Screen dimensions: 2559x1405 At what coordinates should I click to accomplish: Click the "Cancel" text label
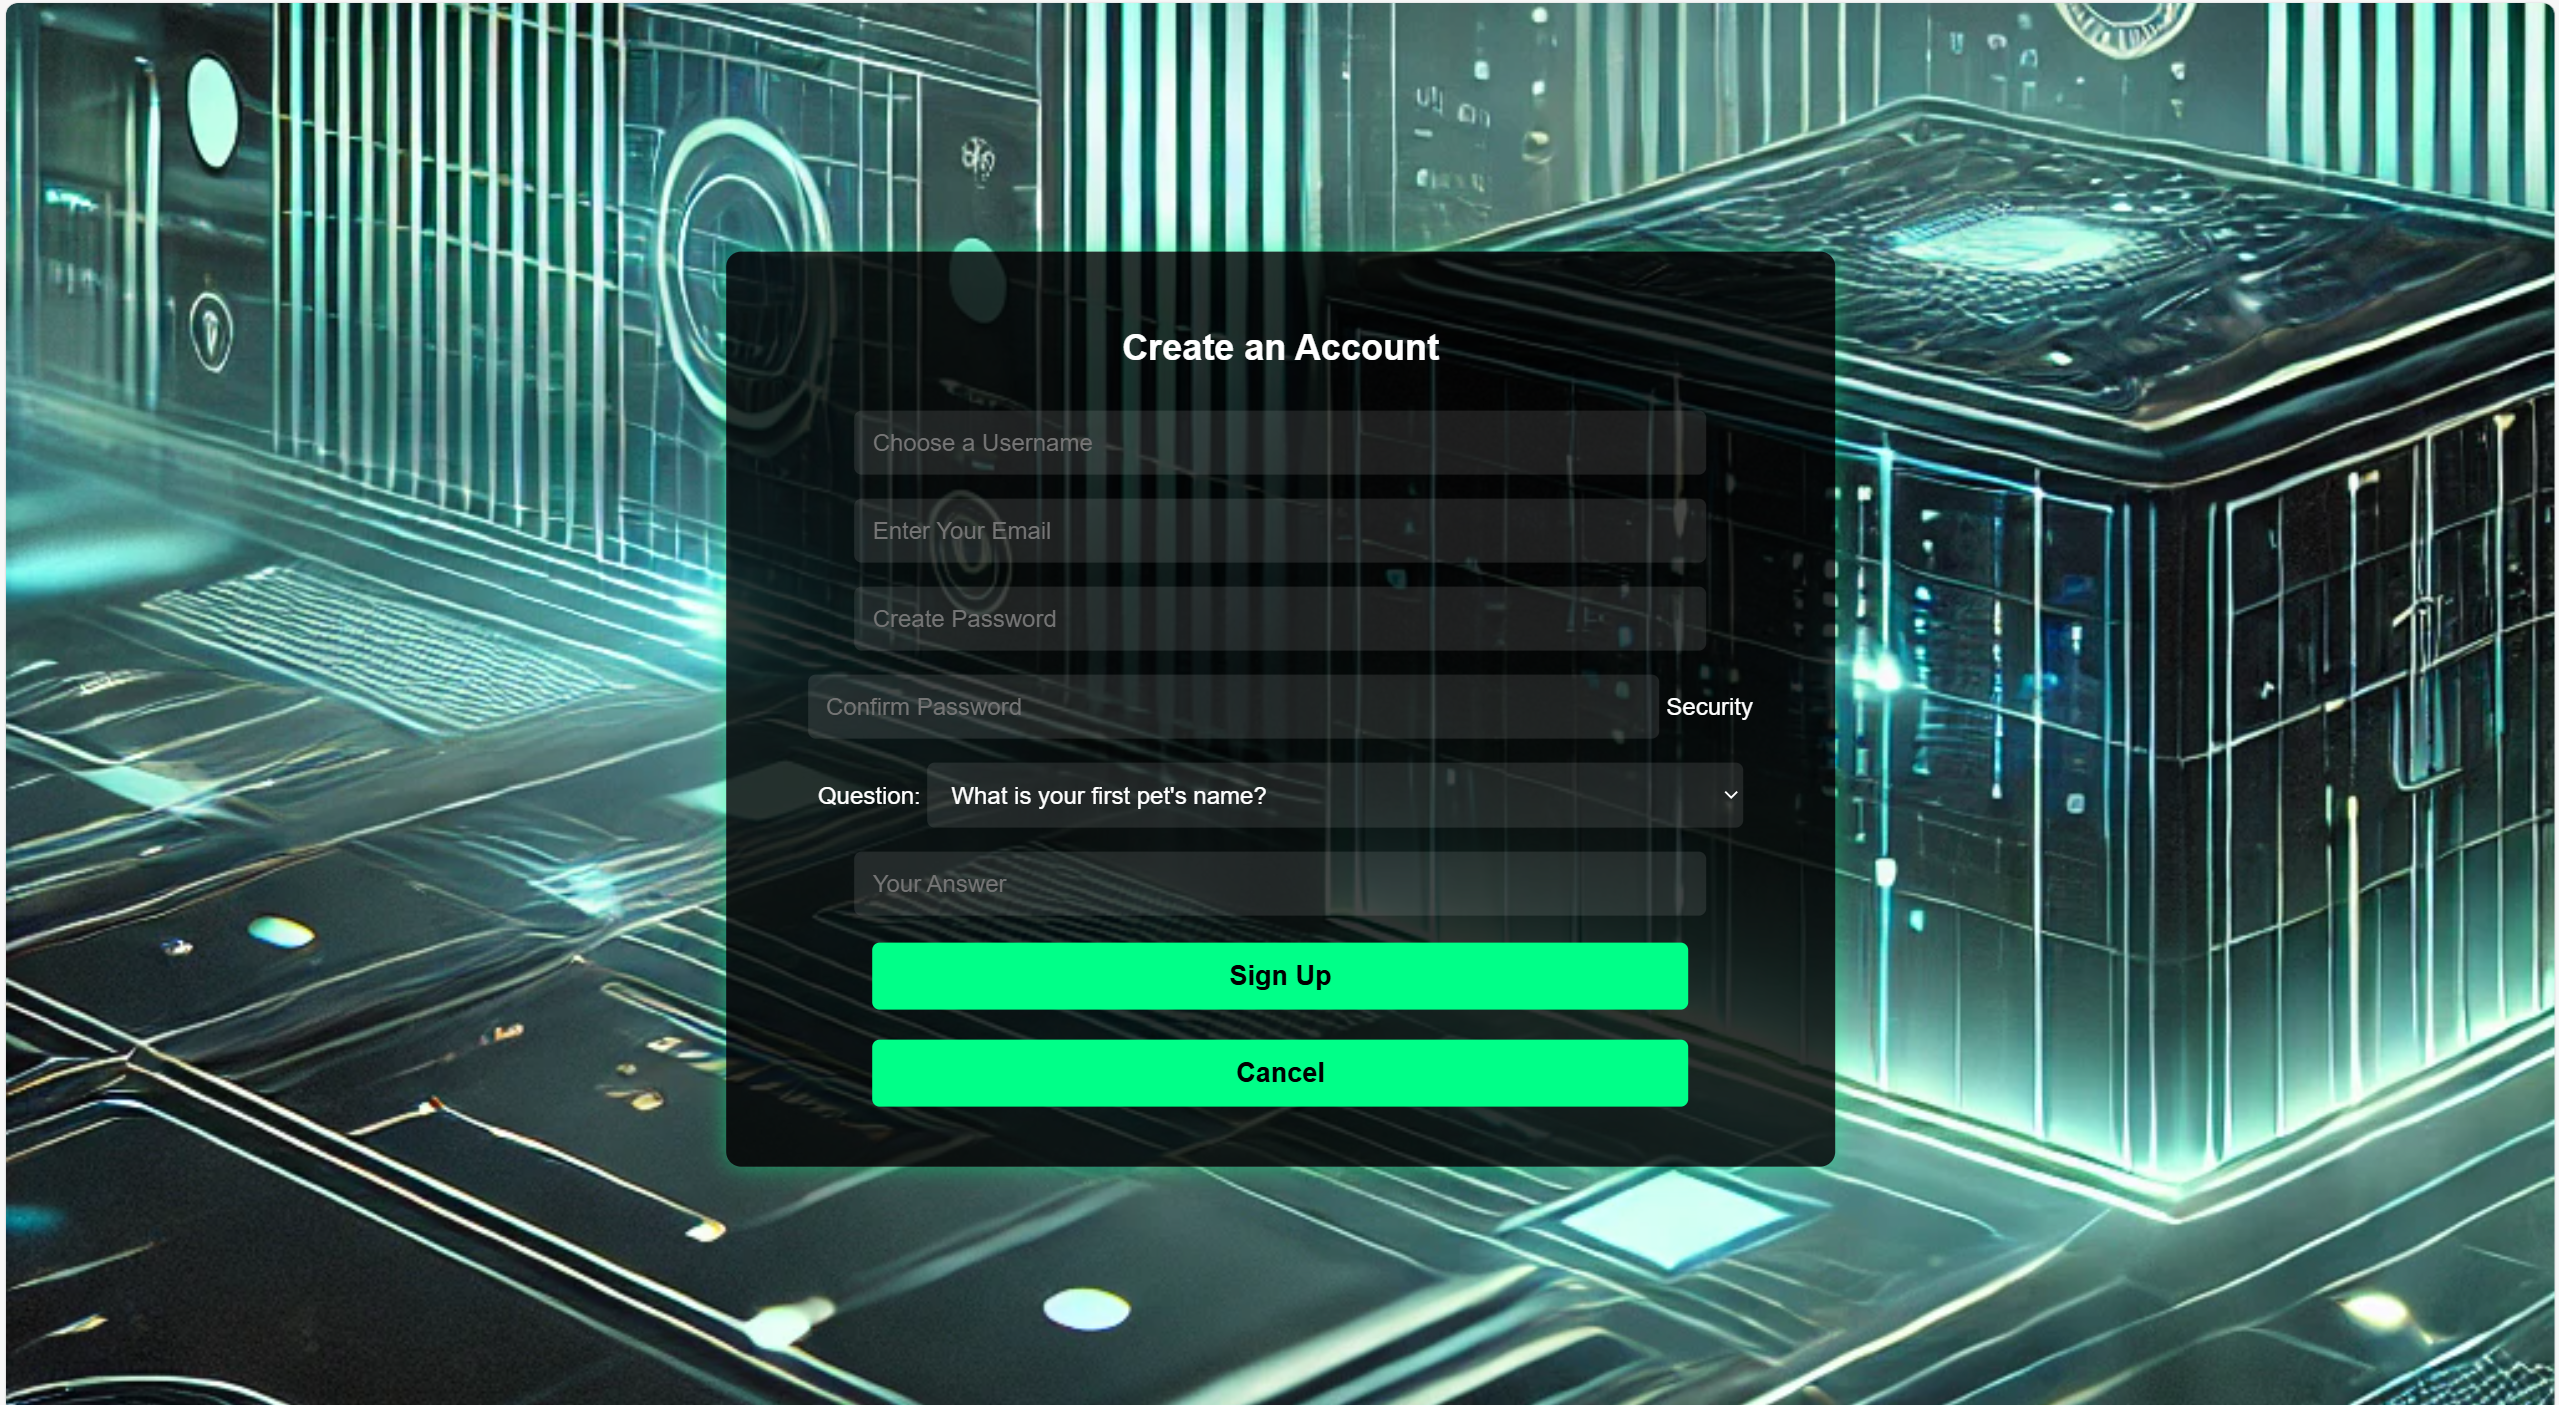coord(1279,1073)
